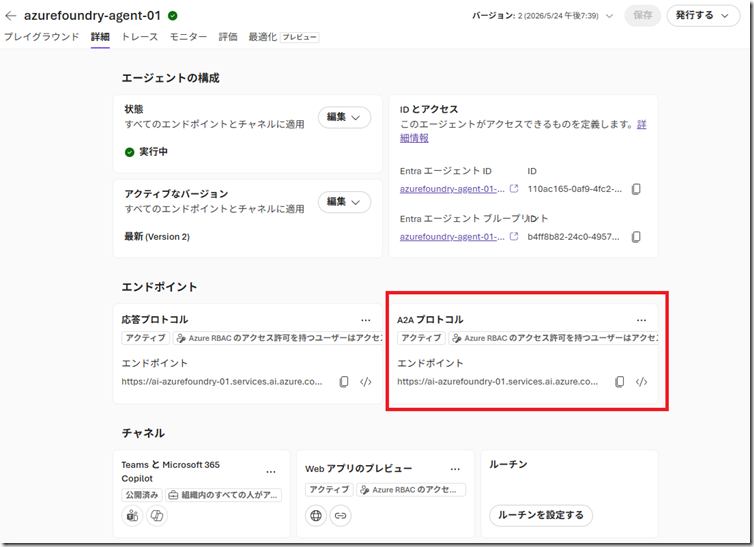Screen dimensions: 754x547
Task: Click the green verified badge next to agent name
Action: tap(173, 16)
